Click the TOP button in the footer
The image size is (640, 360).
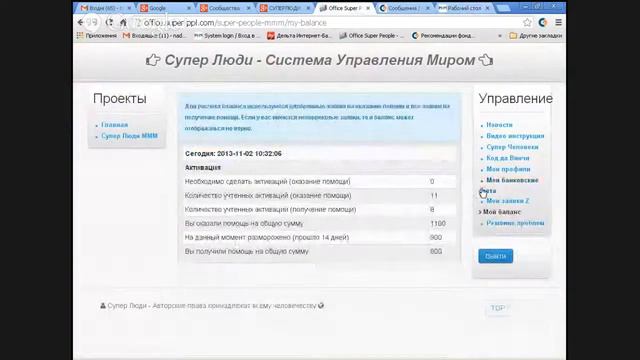coord(498,308)
